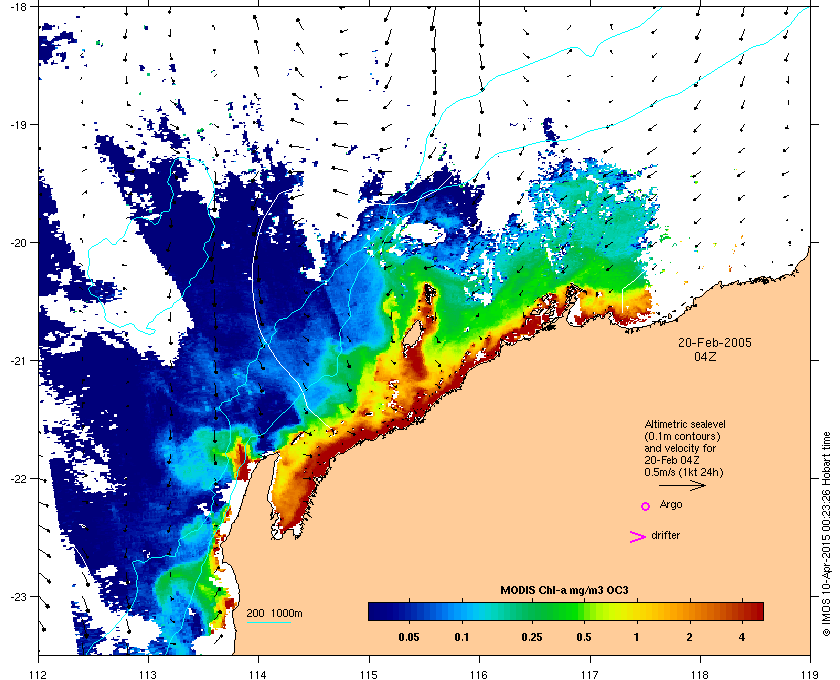
Task: Click the 'and velocity for' legend line
Action: (680, 448)
